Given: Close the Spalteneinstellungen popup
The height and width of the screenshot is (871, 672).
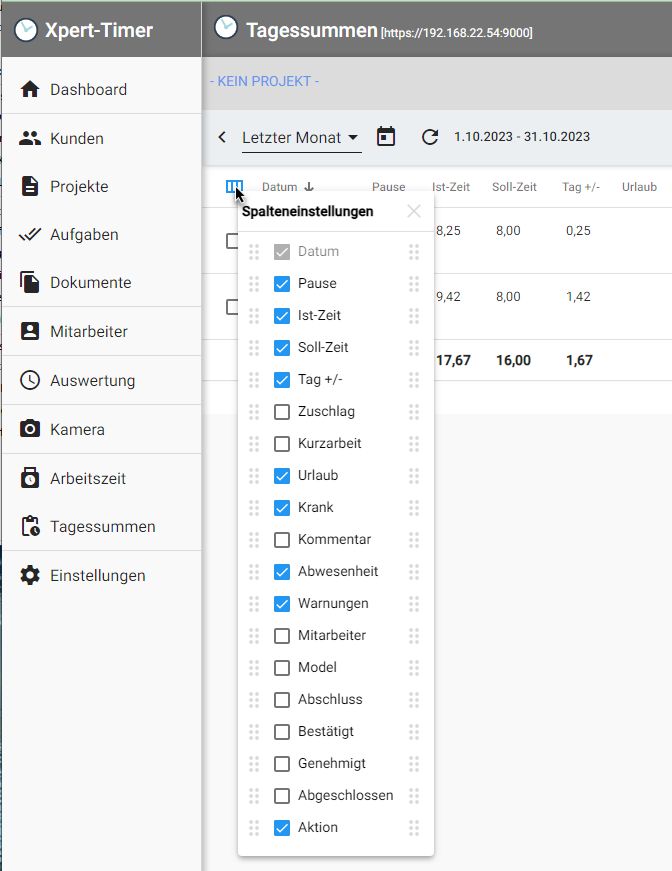Looking at the screenshot, I should click(x=414, y=211).
